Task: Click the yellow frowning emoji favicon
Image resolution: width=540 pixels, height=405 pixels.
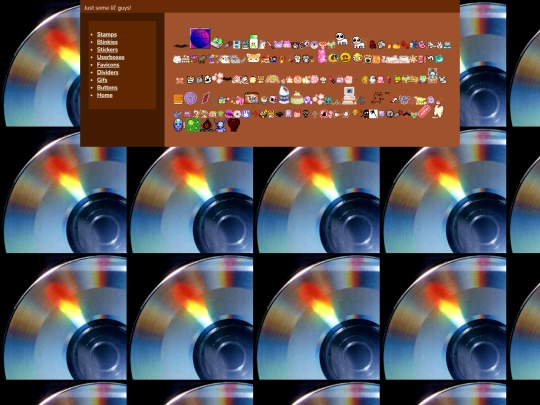Action: point(345,58)
